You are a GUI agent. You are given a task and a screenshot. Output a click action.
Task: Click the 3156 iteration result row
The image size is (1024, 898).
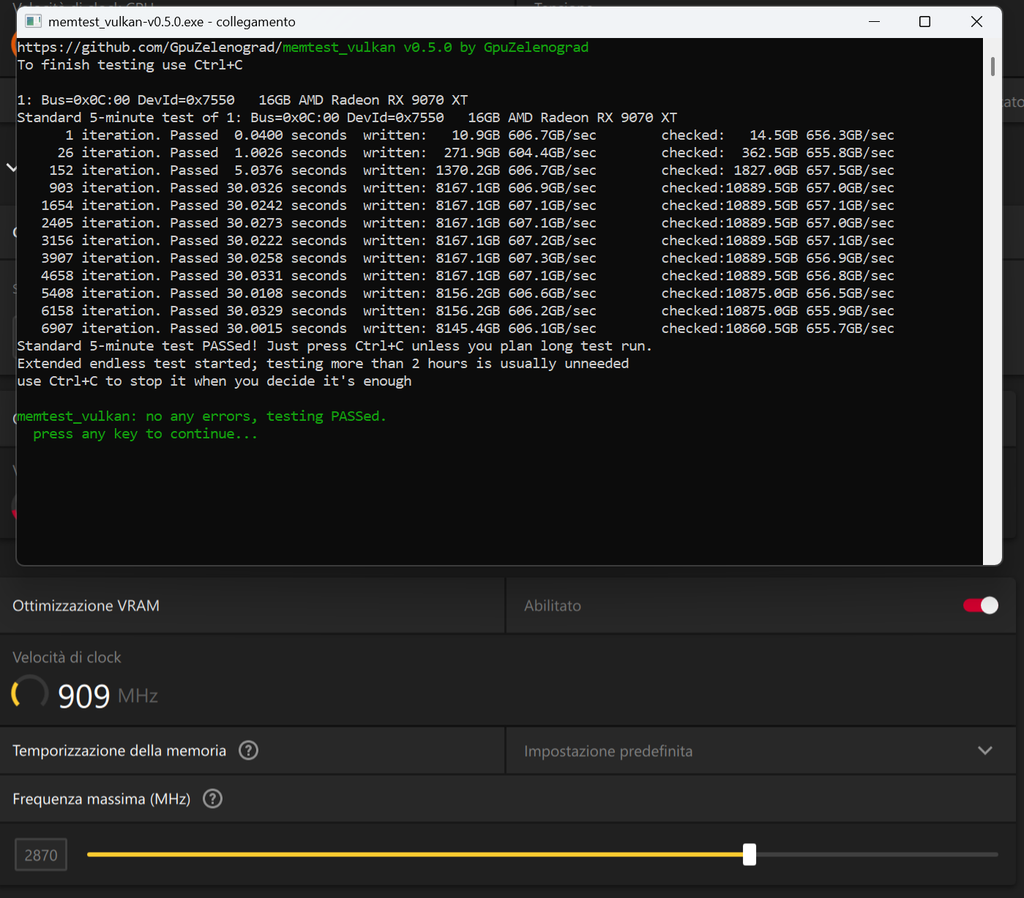[467, 240]
